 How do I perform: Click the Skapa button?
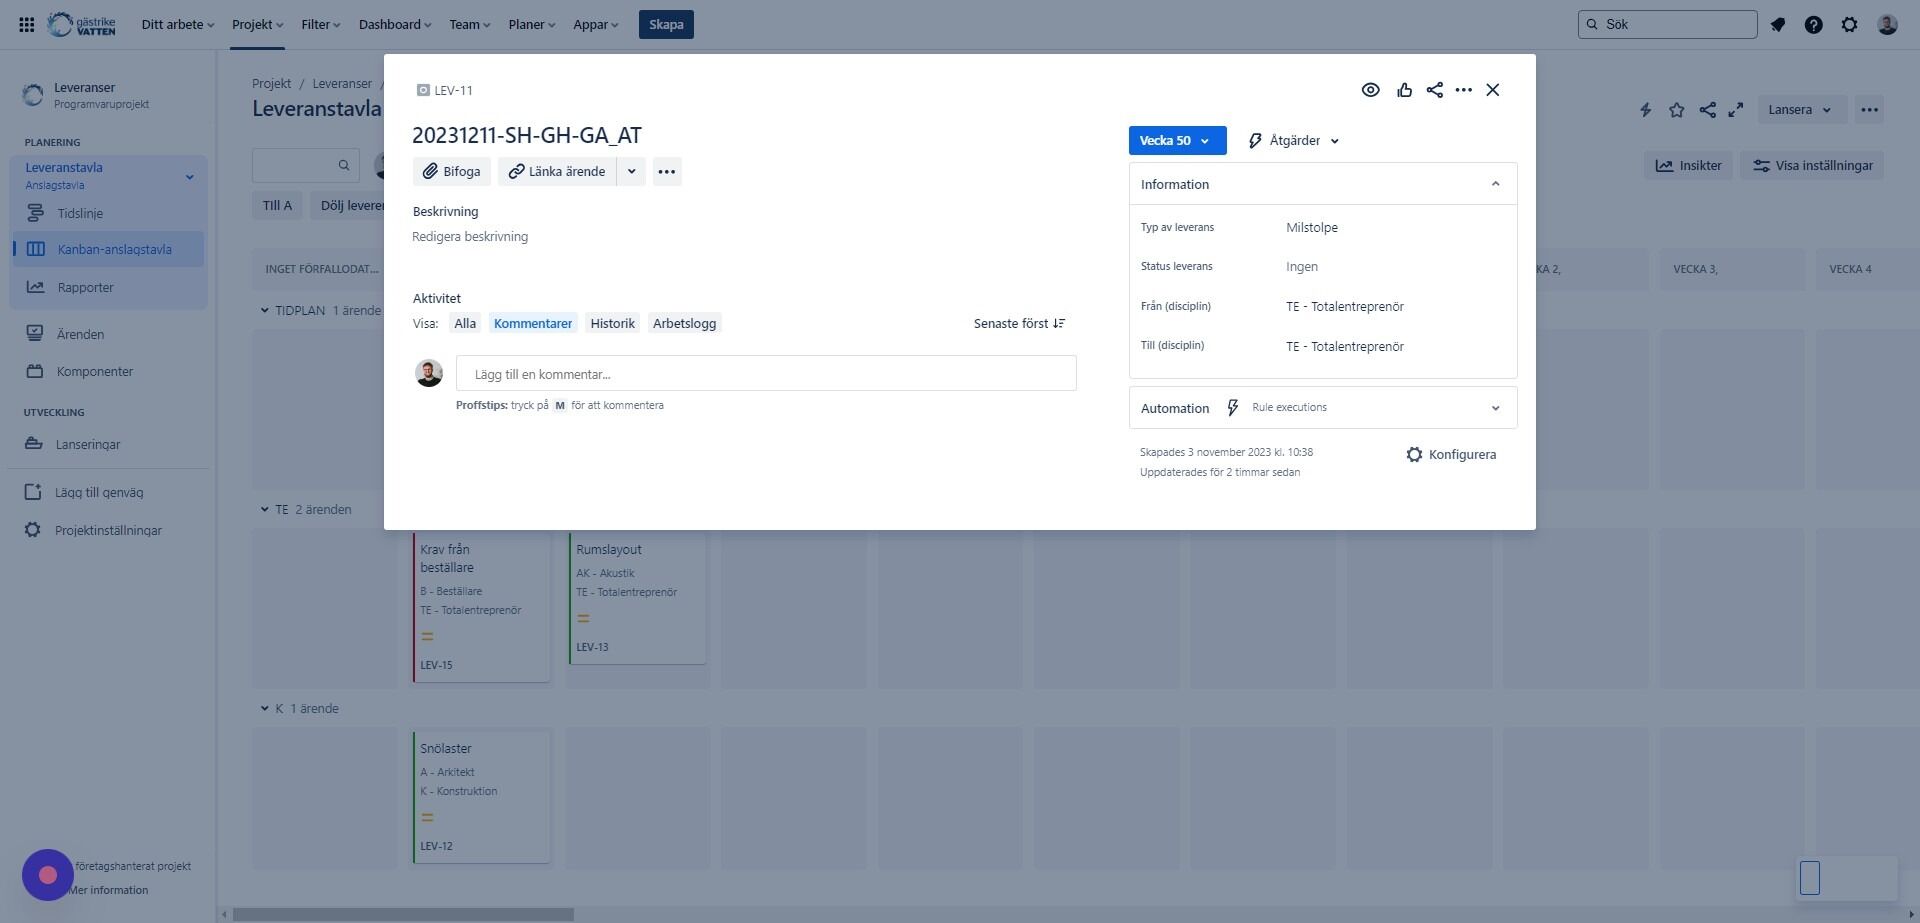pyautogui.click(x=666, y=25)
